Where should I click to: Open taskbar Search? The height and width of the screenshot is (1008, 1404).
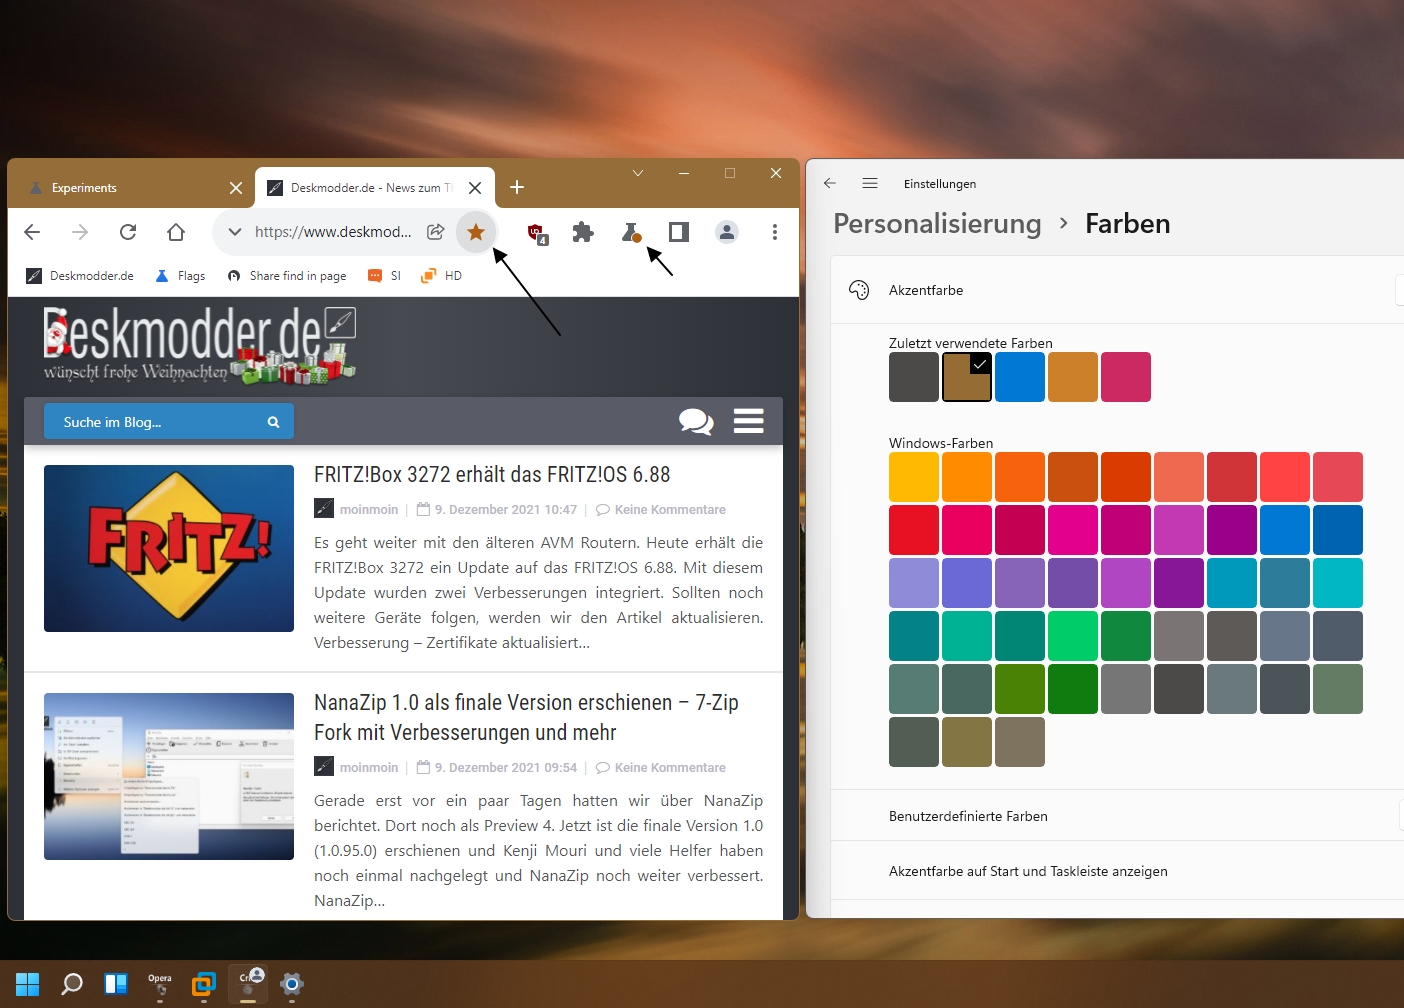pos(72,984)
